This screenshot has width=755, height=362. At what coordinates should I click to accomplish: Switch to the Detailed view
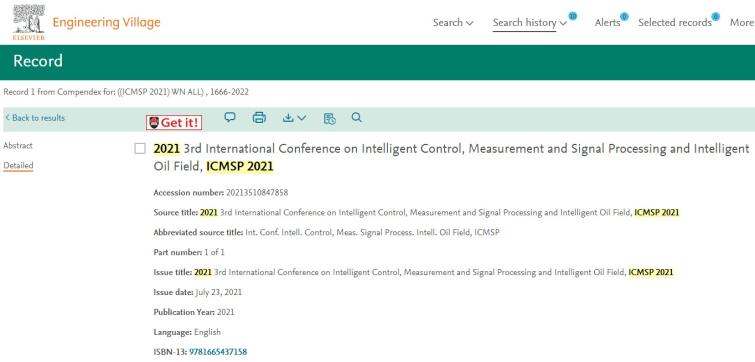tap(18, 166)
